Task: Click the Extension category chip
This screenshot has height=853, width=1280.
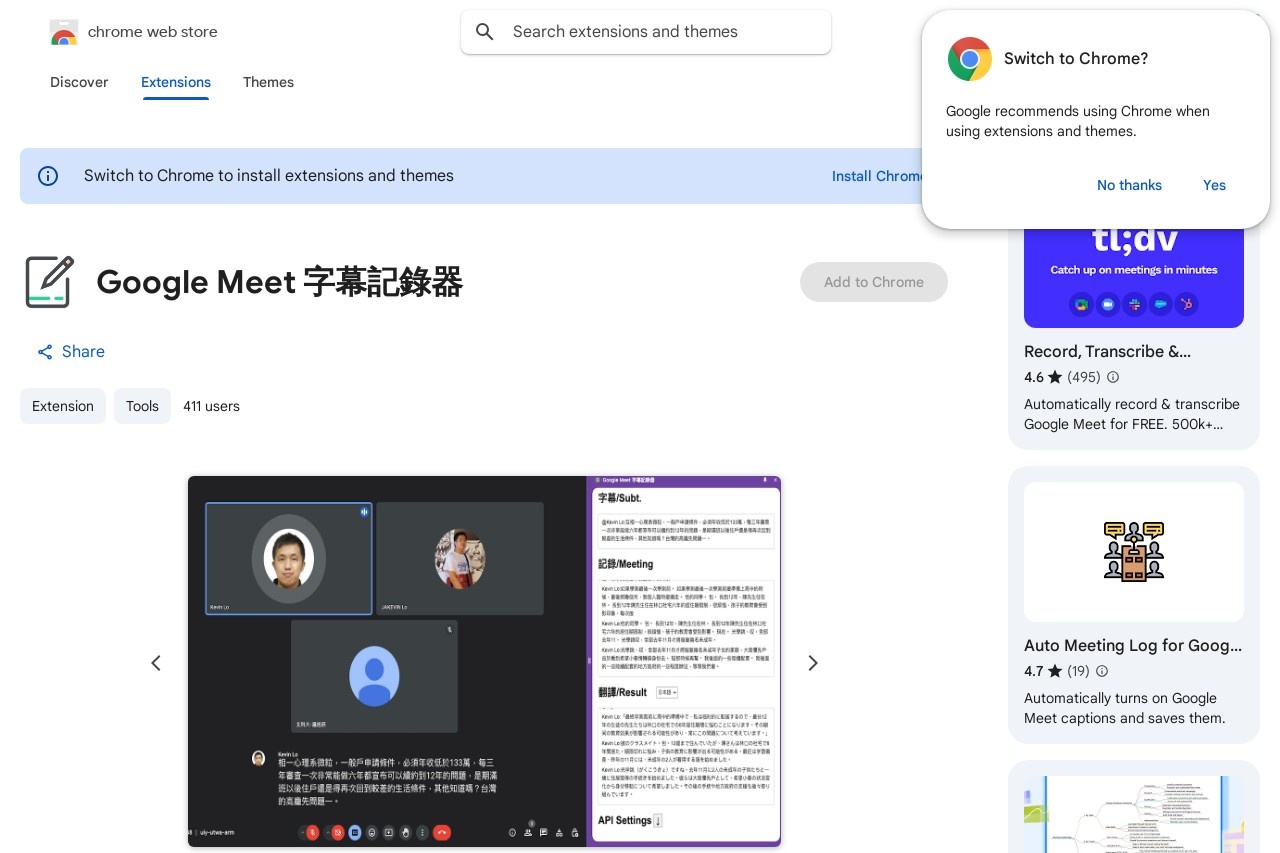Action: click(x=63, y=406)
